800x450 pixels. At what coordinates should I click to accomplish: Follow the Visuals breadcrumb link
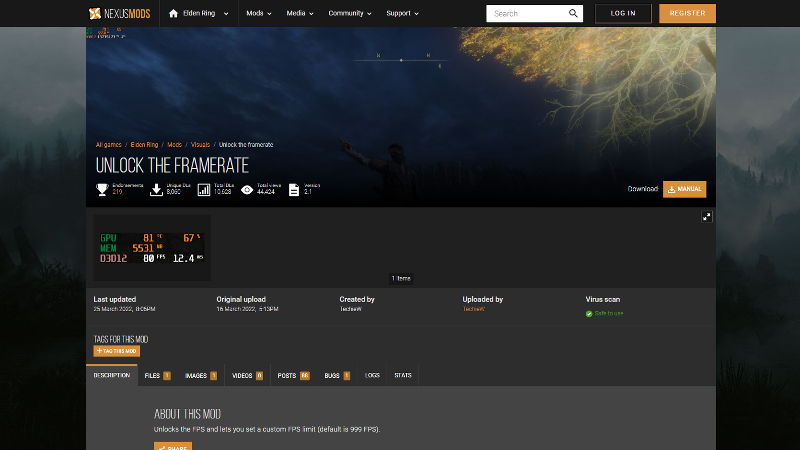coord(201,145)
